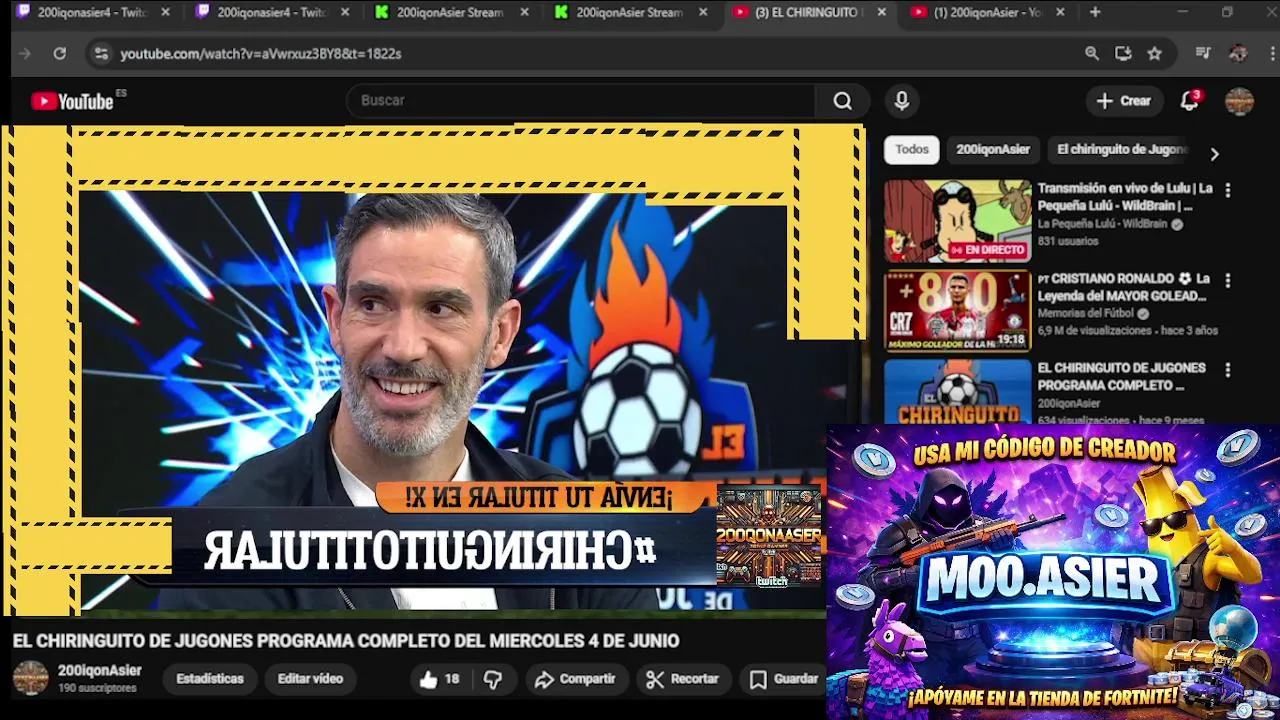Open Memorias del Fútbol channel name
The image size is (1280, 720).
[1086, 313]
